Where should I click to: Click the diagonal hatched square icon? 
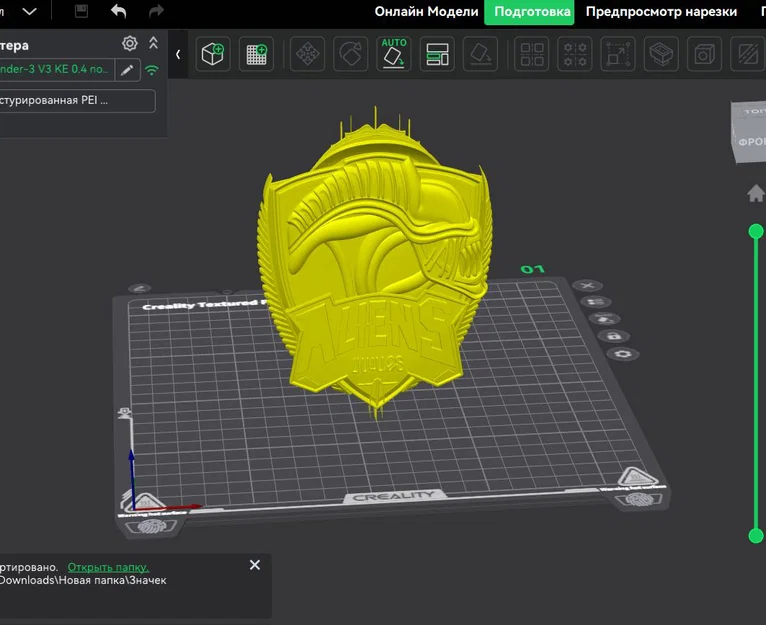tap(747, 54)
